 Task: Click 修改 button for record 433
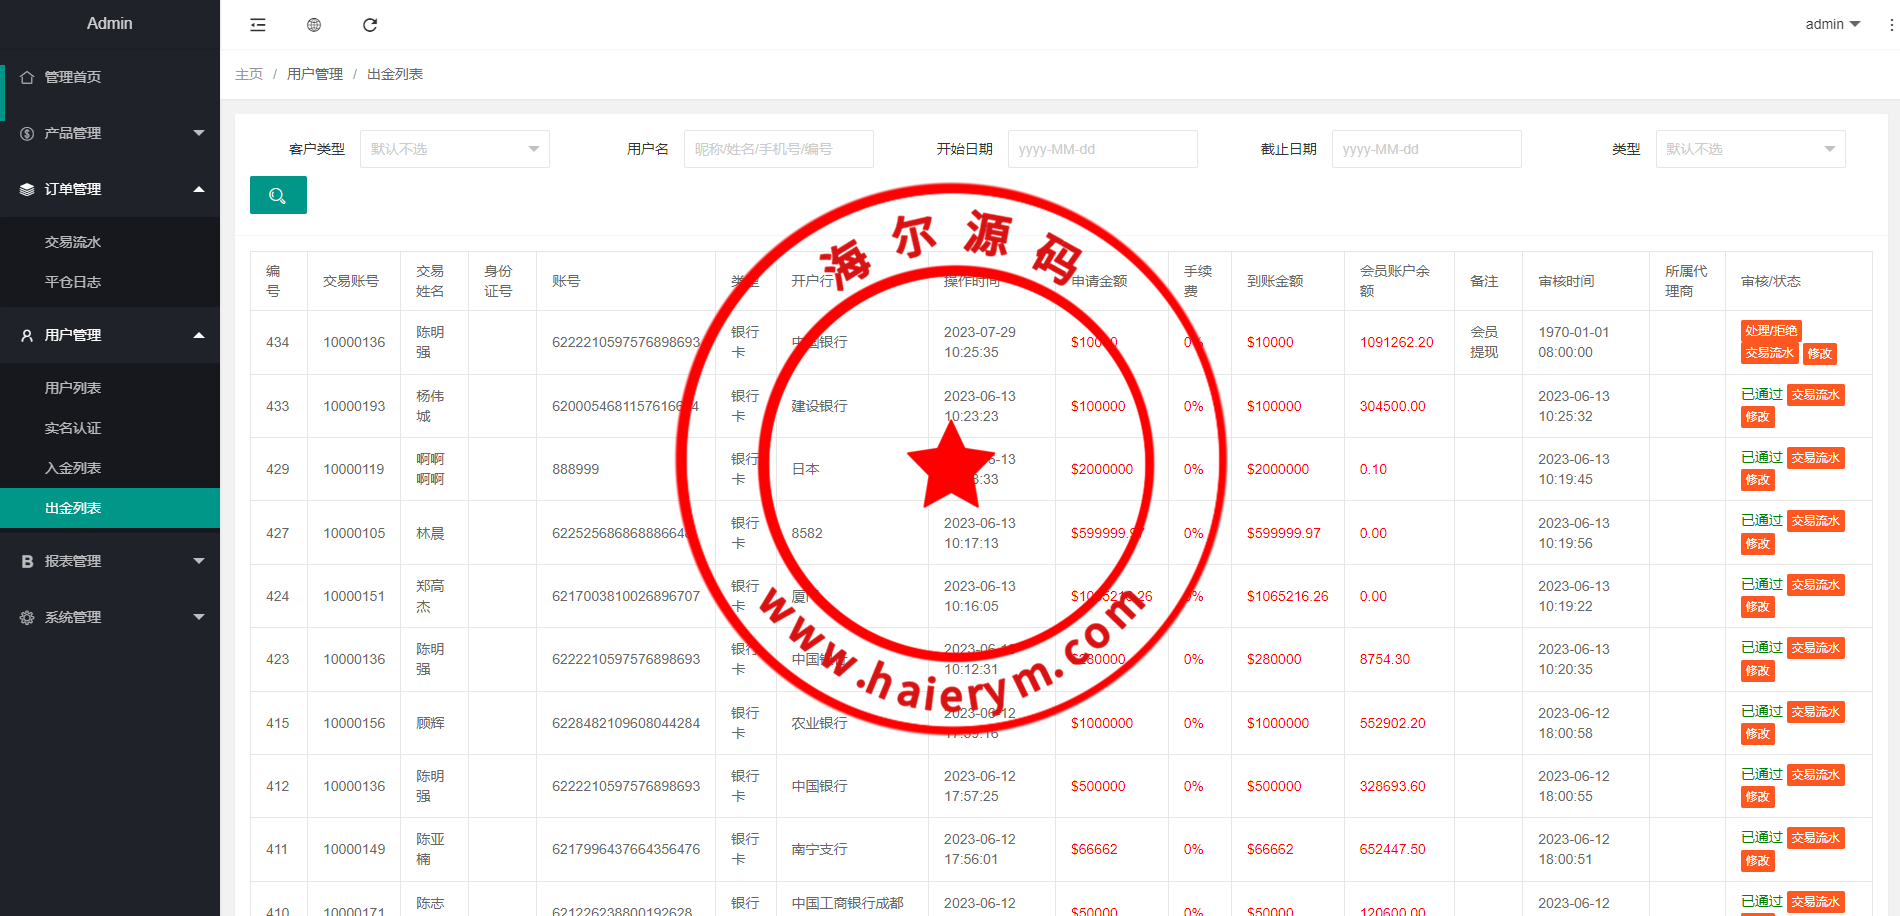coord(1757,417)
